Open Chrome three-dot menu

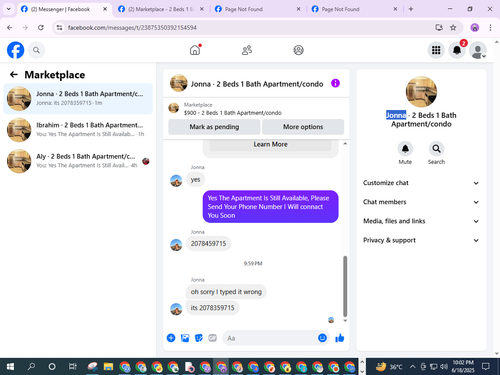point(490,28)
